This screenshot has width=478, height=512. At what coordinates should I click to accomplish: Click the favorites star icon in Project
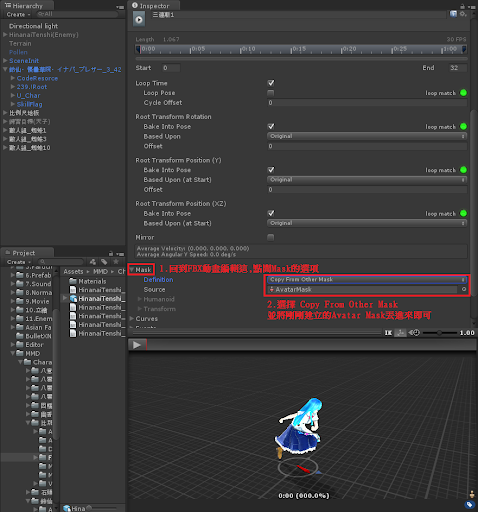[x=116, y=262]
